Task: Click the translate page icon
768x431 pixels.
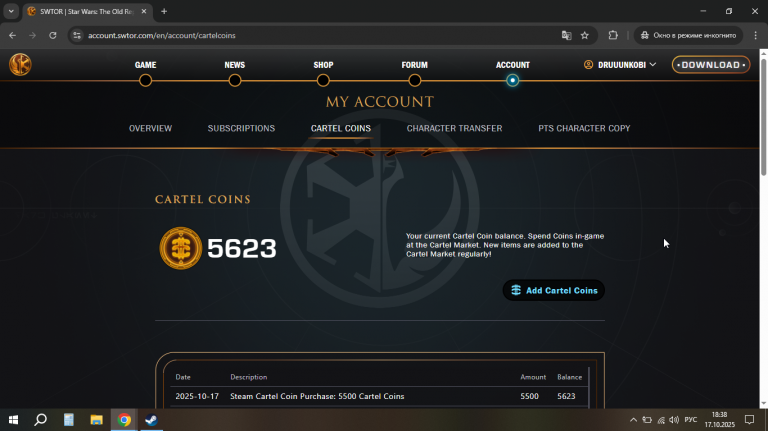Action: click(x=566, y=35)
